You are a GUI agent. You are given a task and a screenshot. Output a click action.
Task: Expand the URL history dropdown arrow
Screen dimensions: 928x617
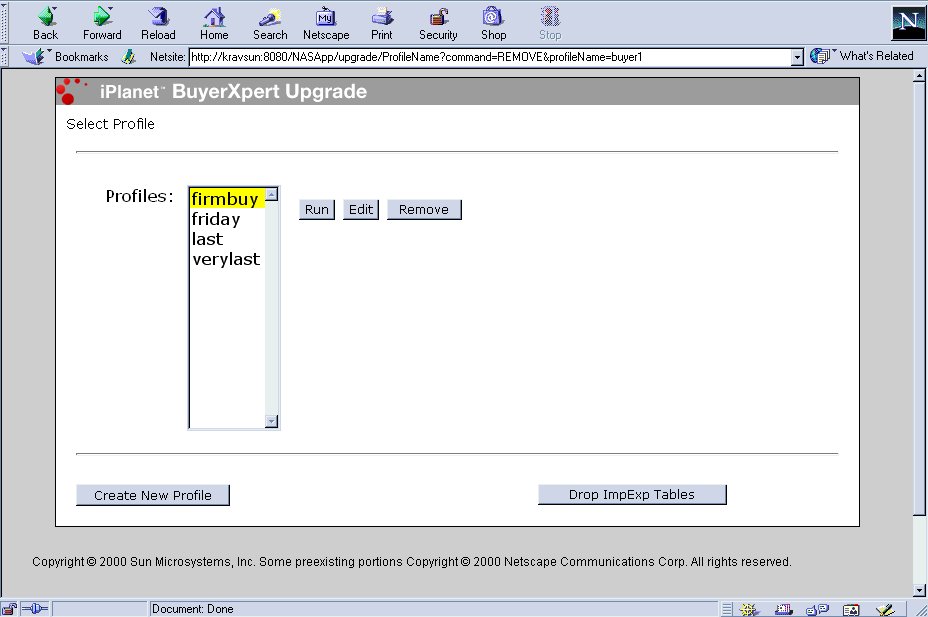point(797,57)
